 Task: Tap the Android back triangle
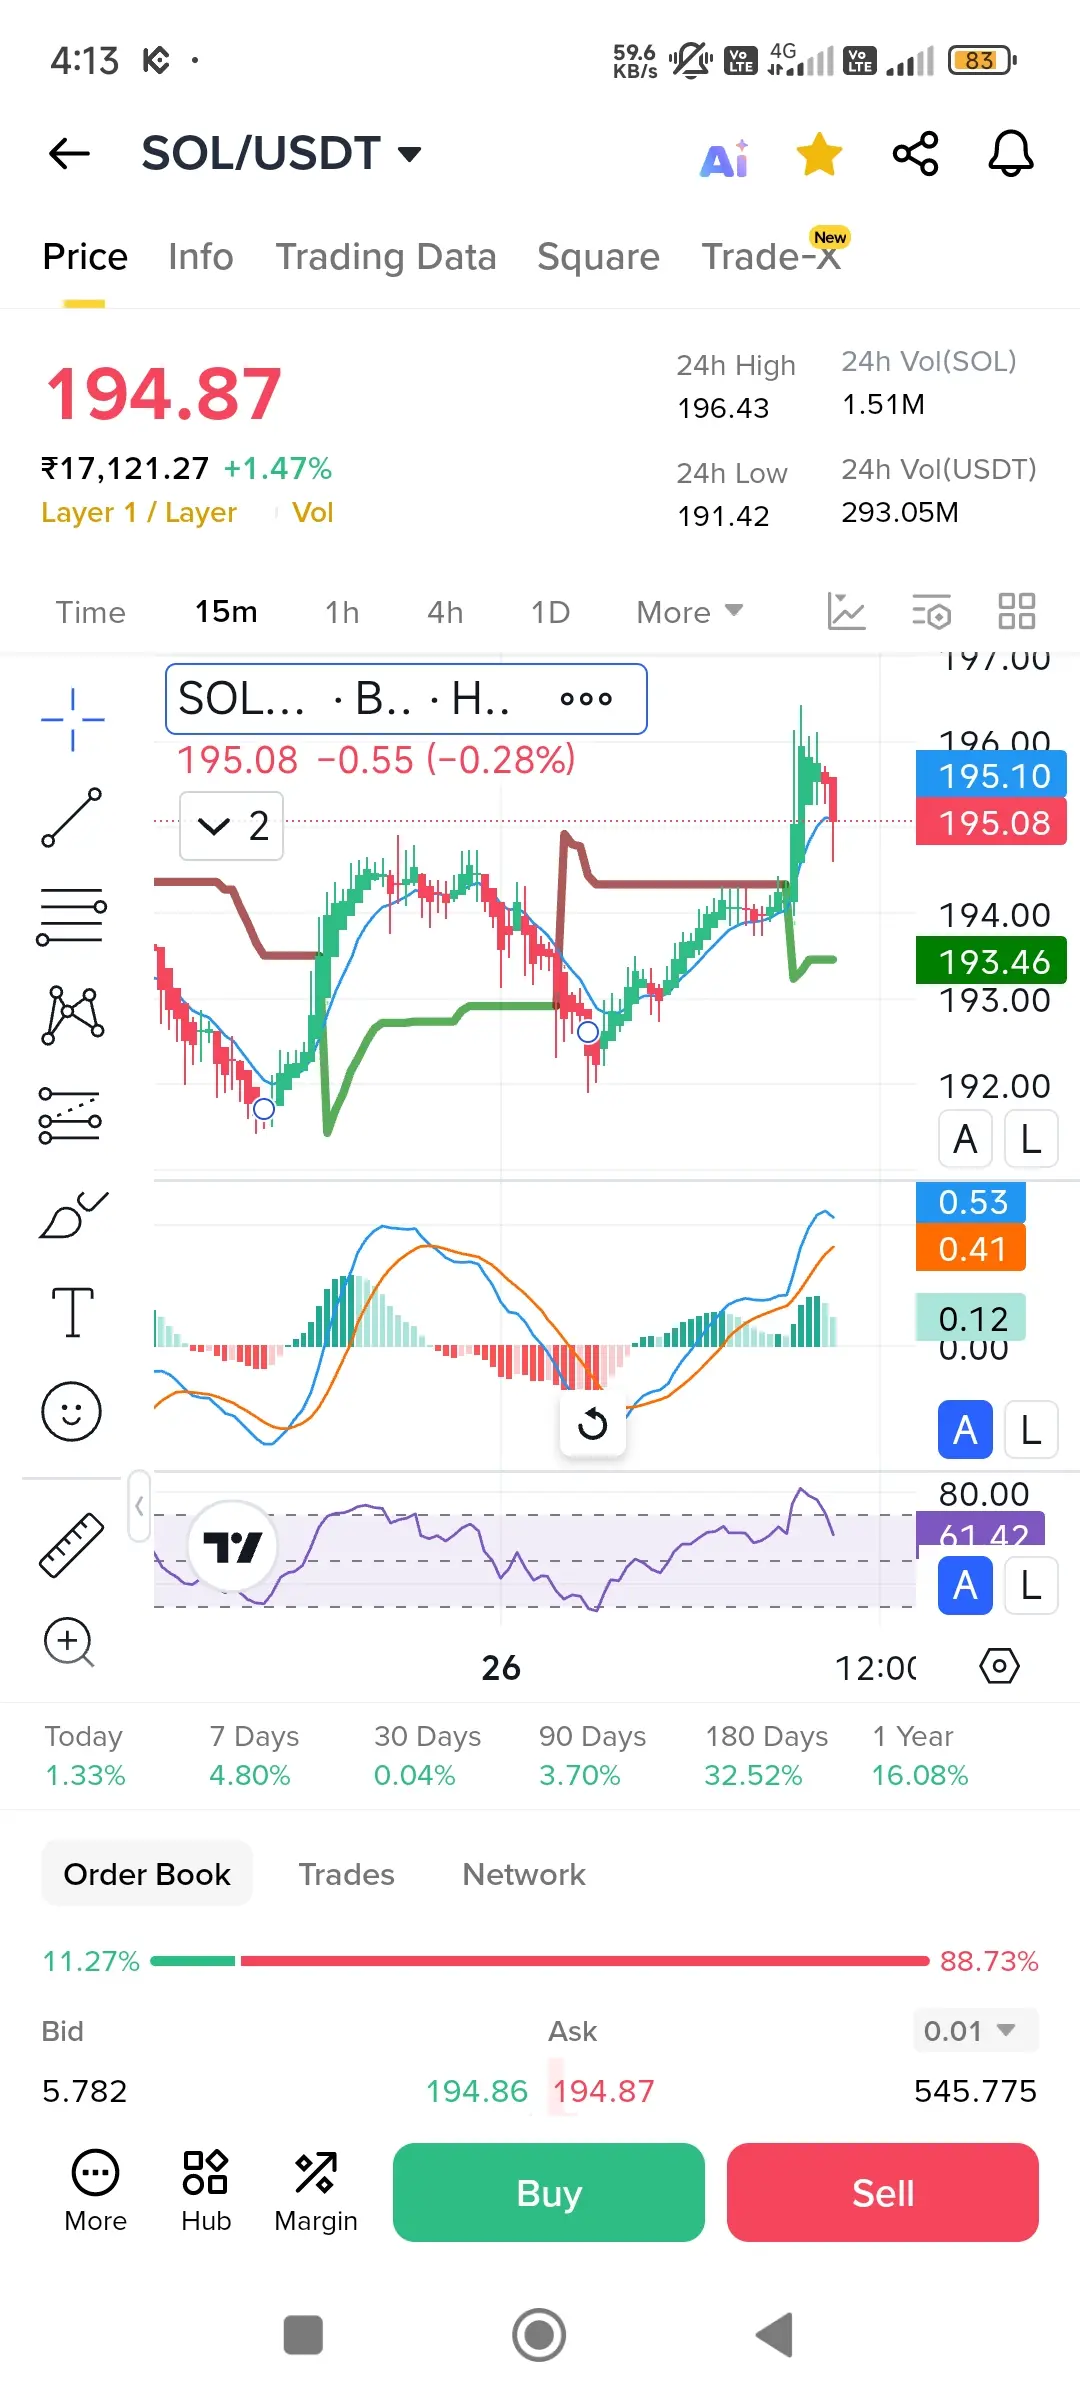[775, 2335]
